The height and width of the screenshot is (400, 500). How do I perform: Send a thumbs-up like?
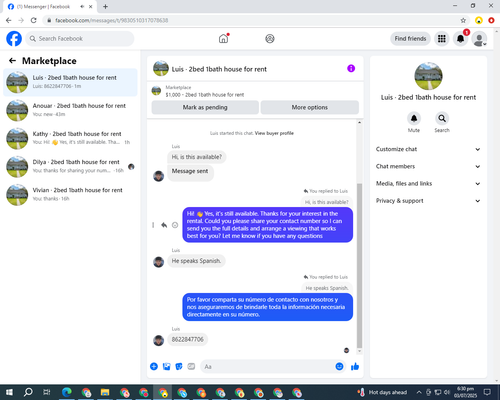point(355,366)
